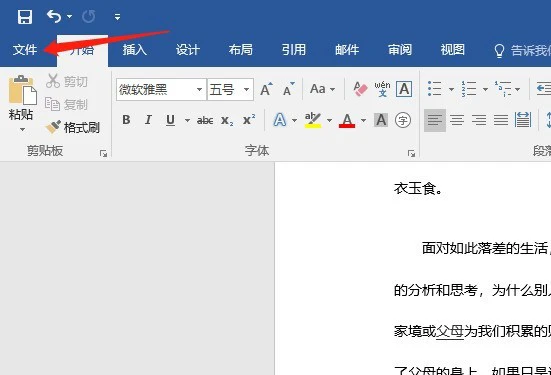Click the Phonetic Guide wén icon
This screenshot has width=551, height=375.
pos(382,89)
